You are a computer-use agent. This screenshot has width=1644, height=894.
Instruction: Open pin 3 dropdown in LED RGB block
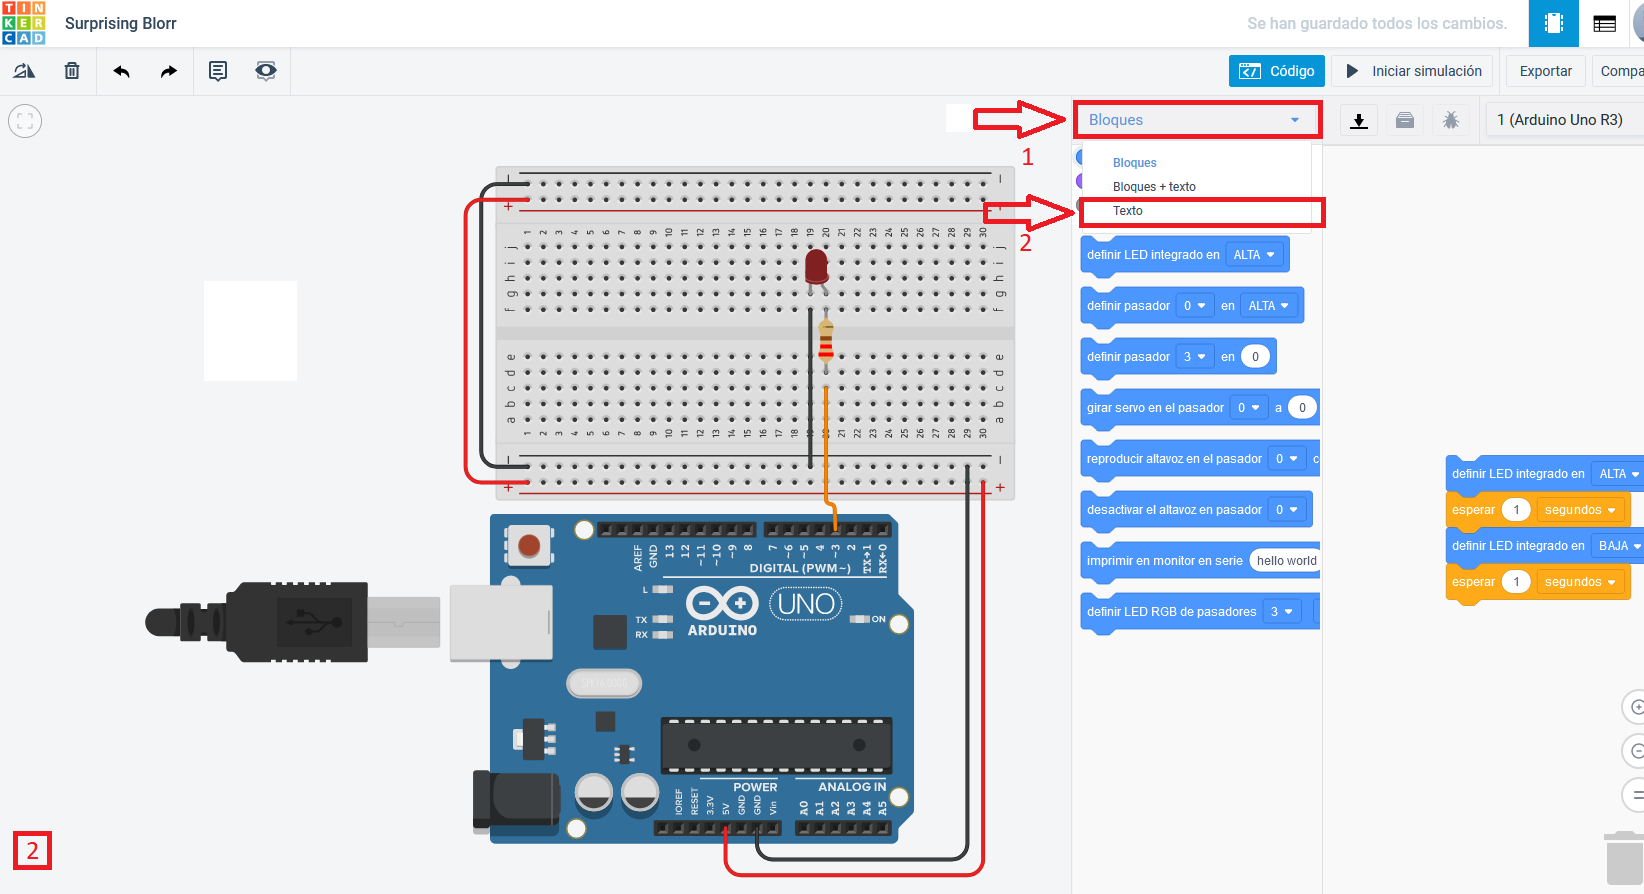pyautogui.click(x=1282, y=612)
